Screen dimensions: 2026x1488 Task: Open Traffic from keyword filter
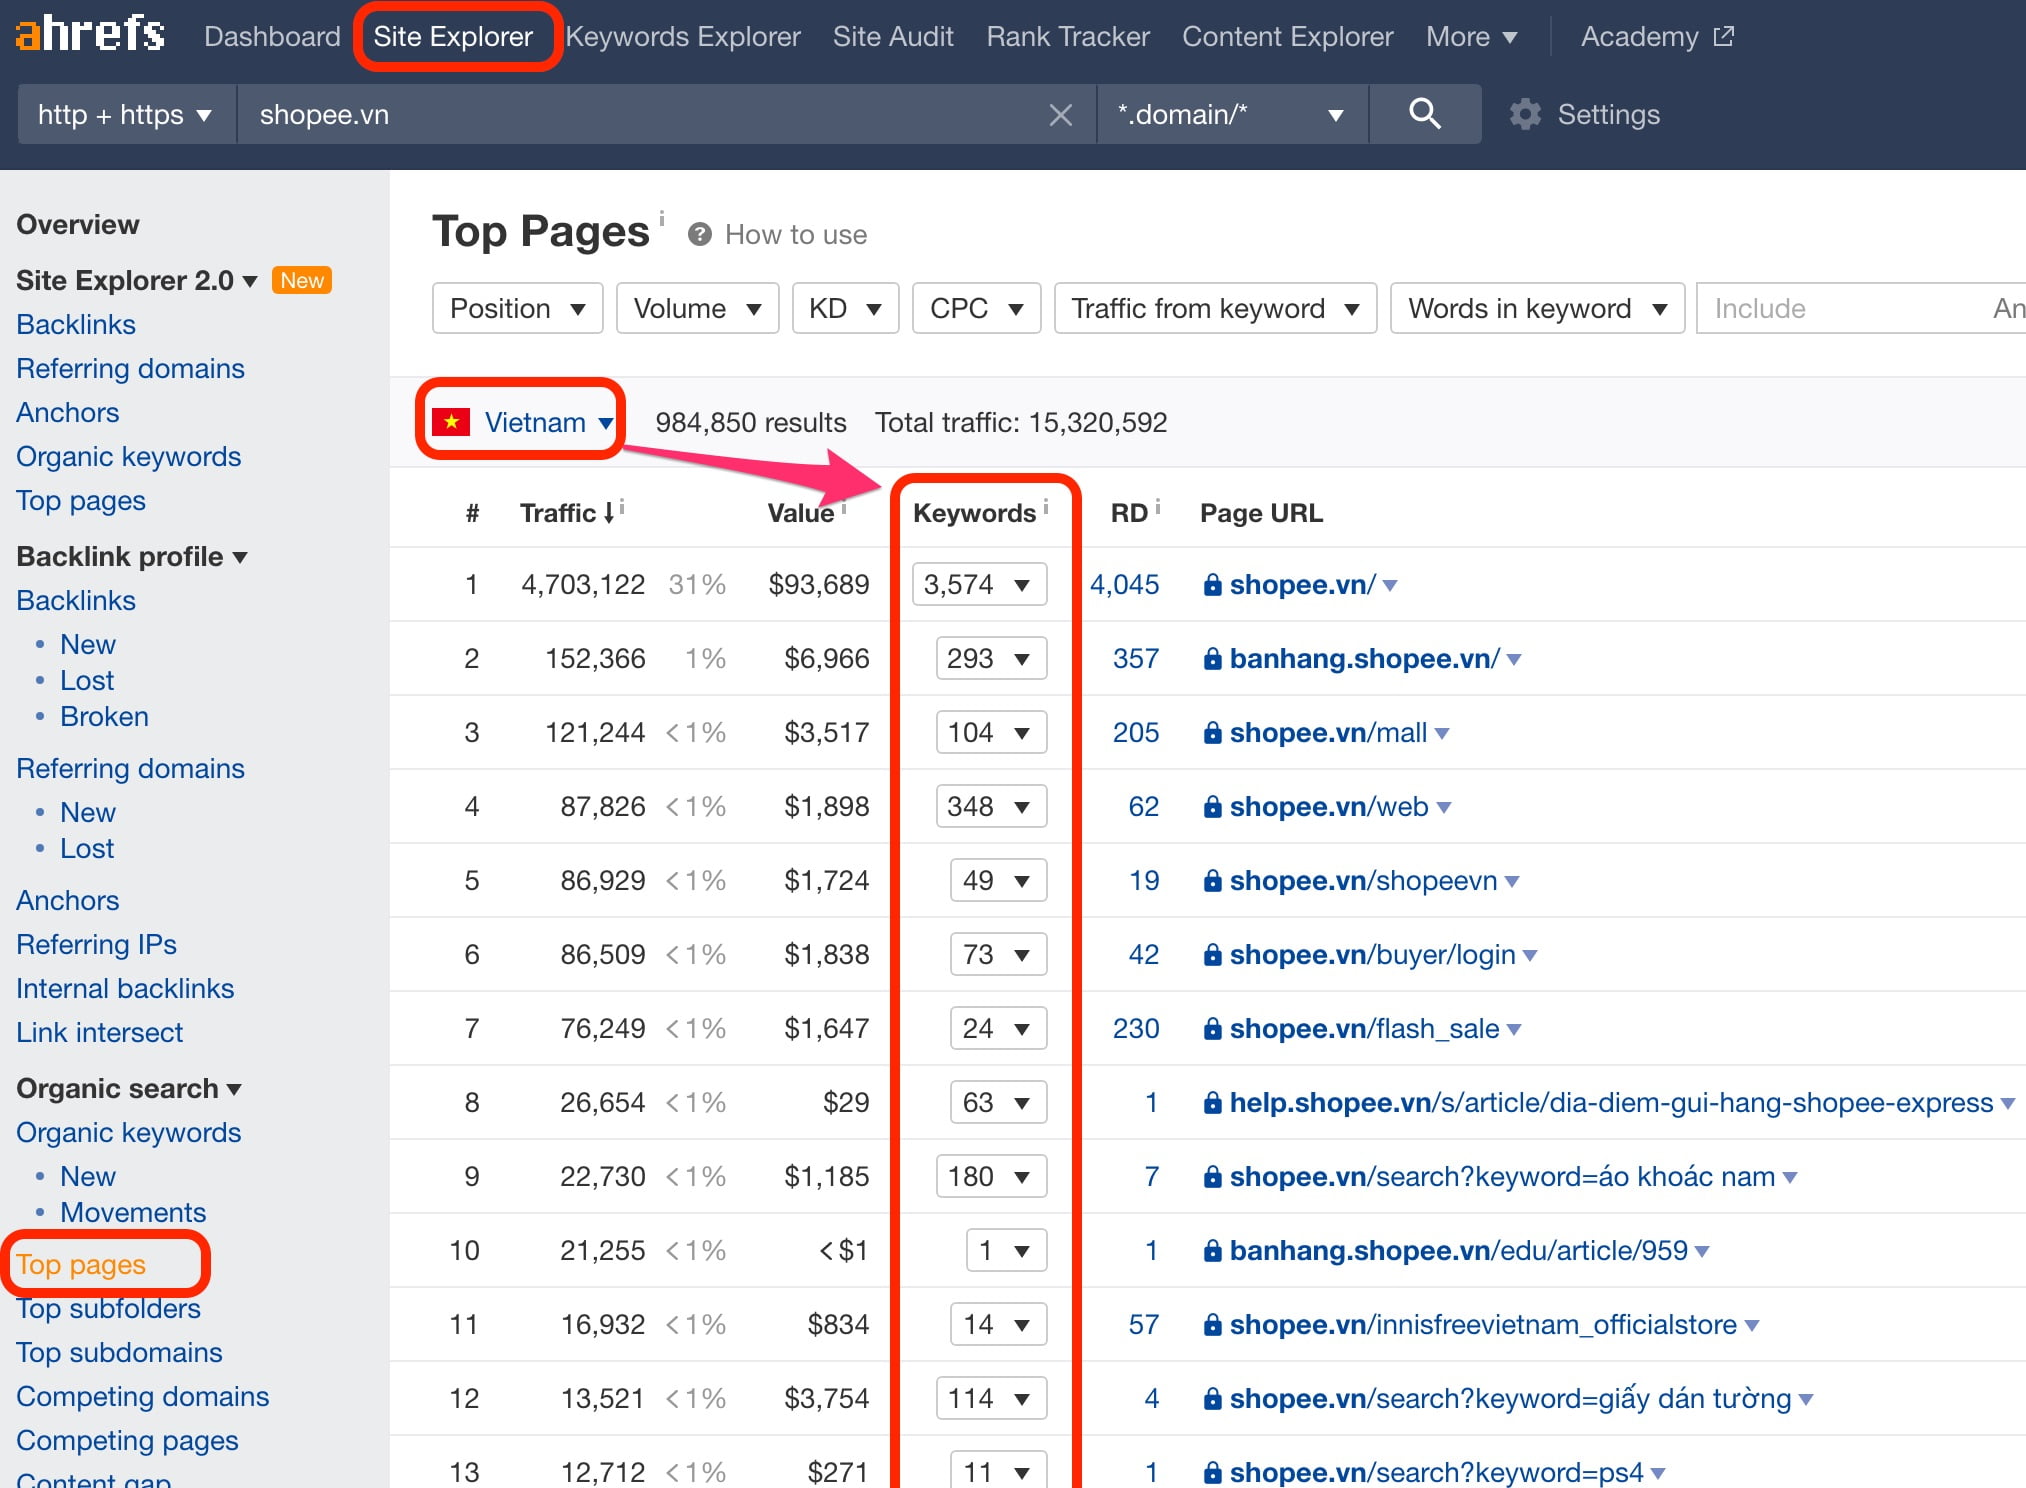pos(1215,308)
